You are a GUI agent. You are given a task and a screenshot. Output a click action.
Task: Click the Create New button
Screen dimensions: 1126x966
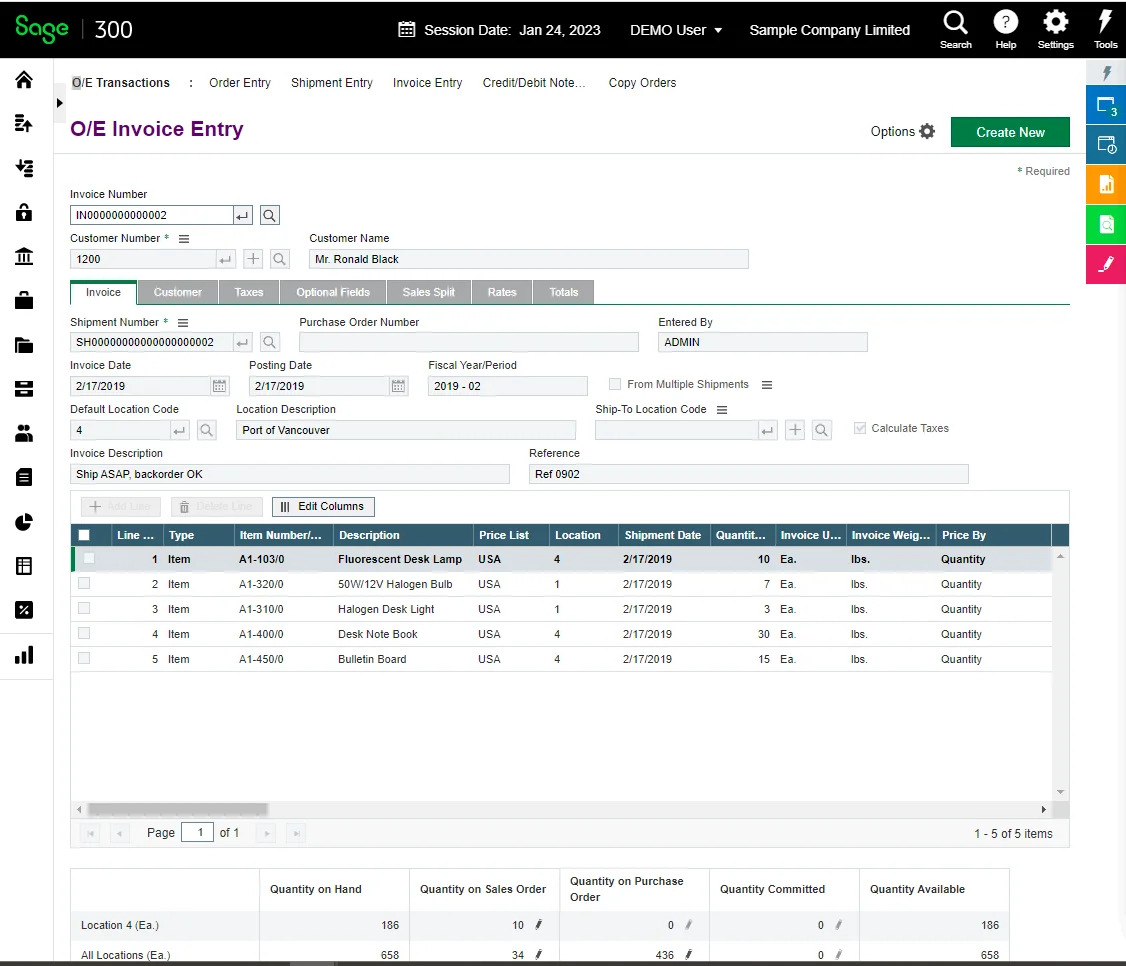tap(1010, 132)
